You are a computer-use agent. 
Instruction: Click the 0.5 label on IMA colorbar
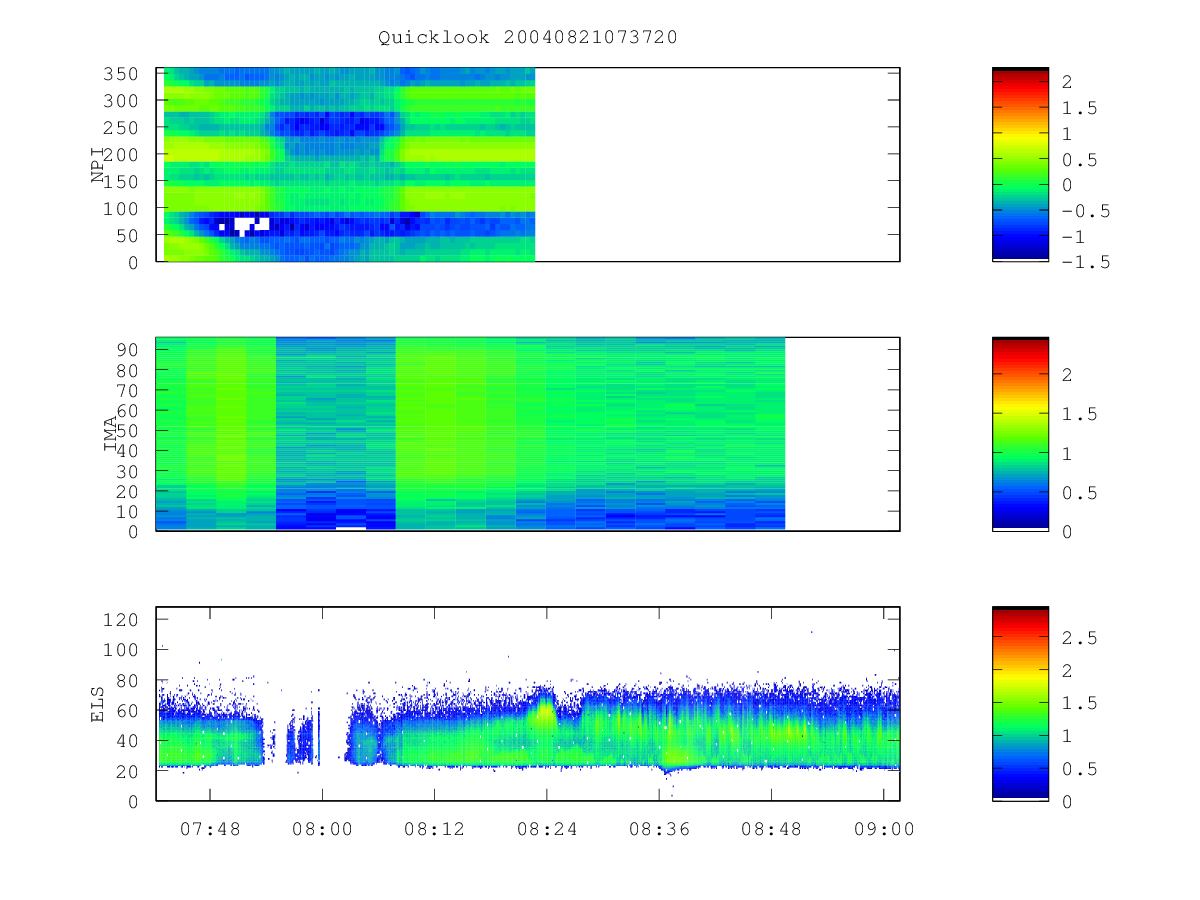1082,492
